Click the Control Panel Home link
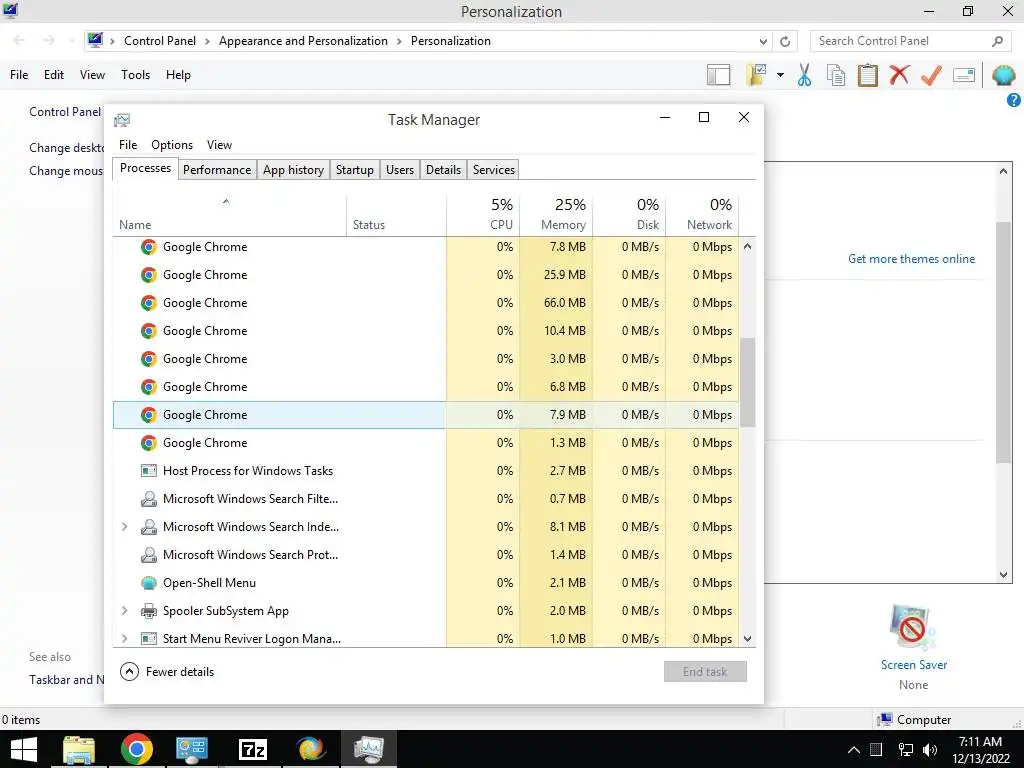1024x768 pixels. coord(65,112)
